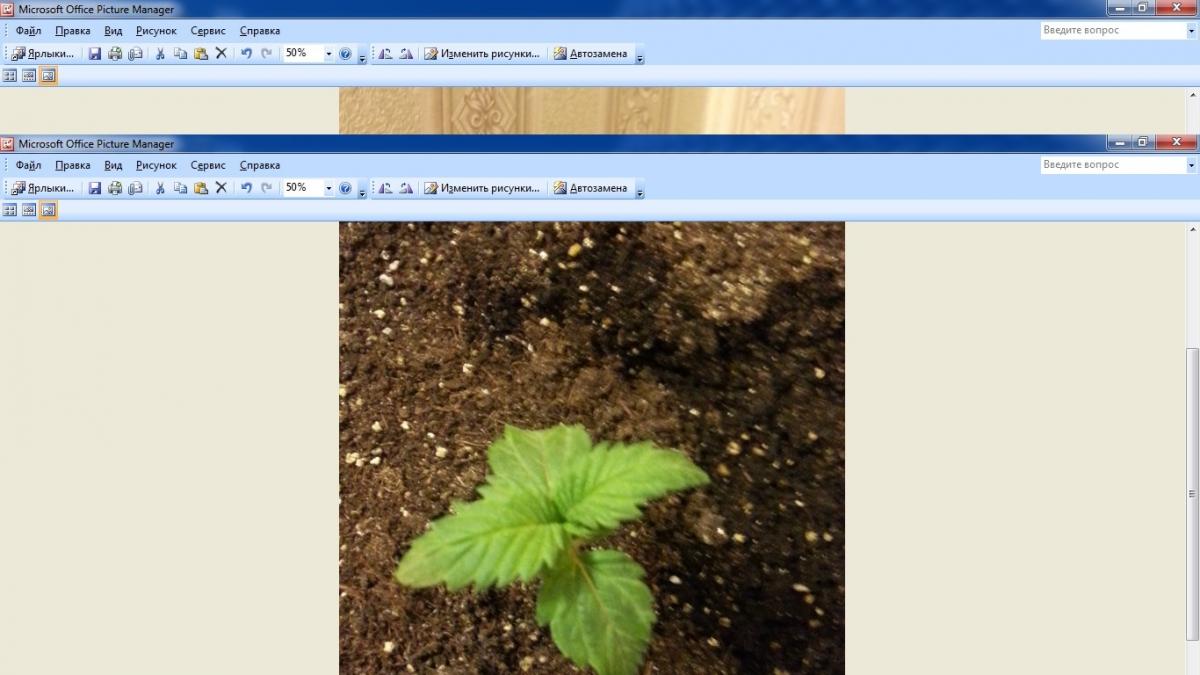Click Paste icon in lower window toolbar
The width and height of the screenshot is (1200, 675).
tap(200, 188)
